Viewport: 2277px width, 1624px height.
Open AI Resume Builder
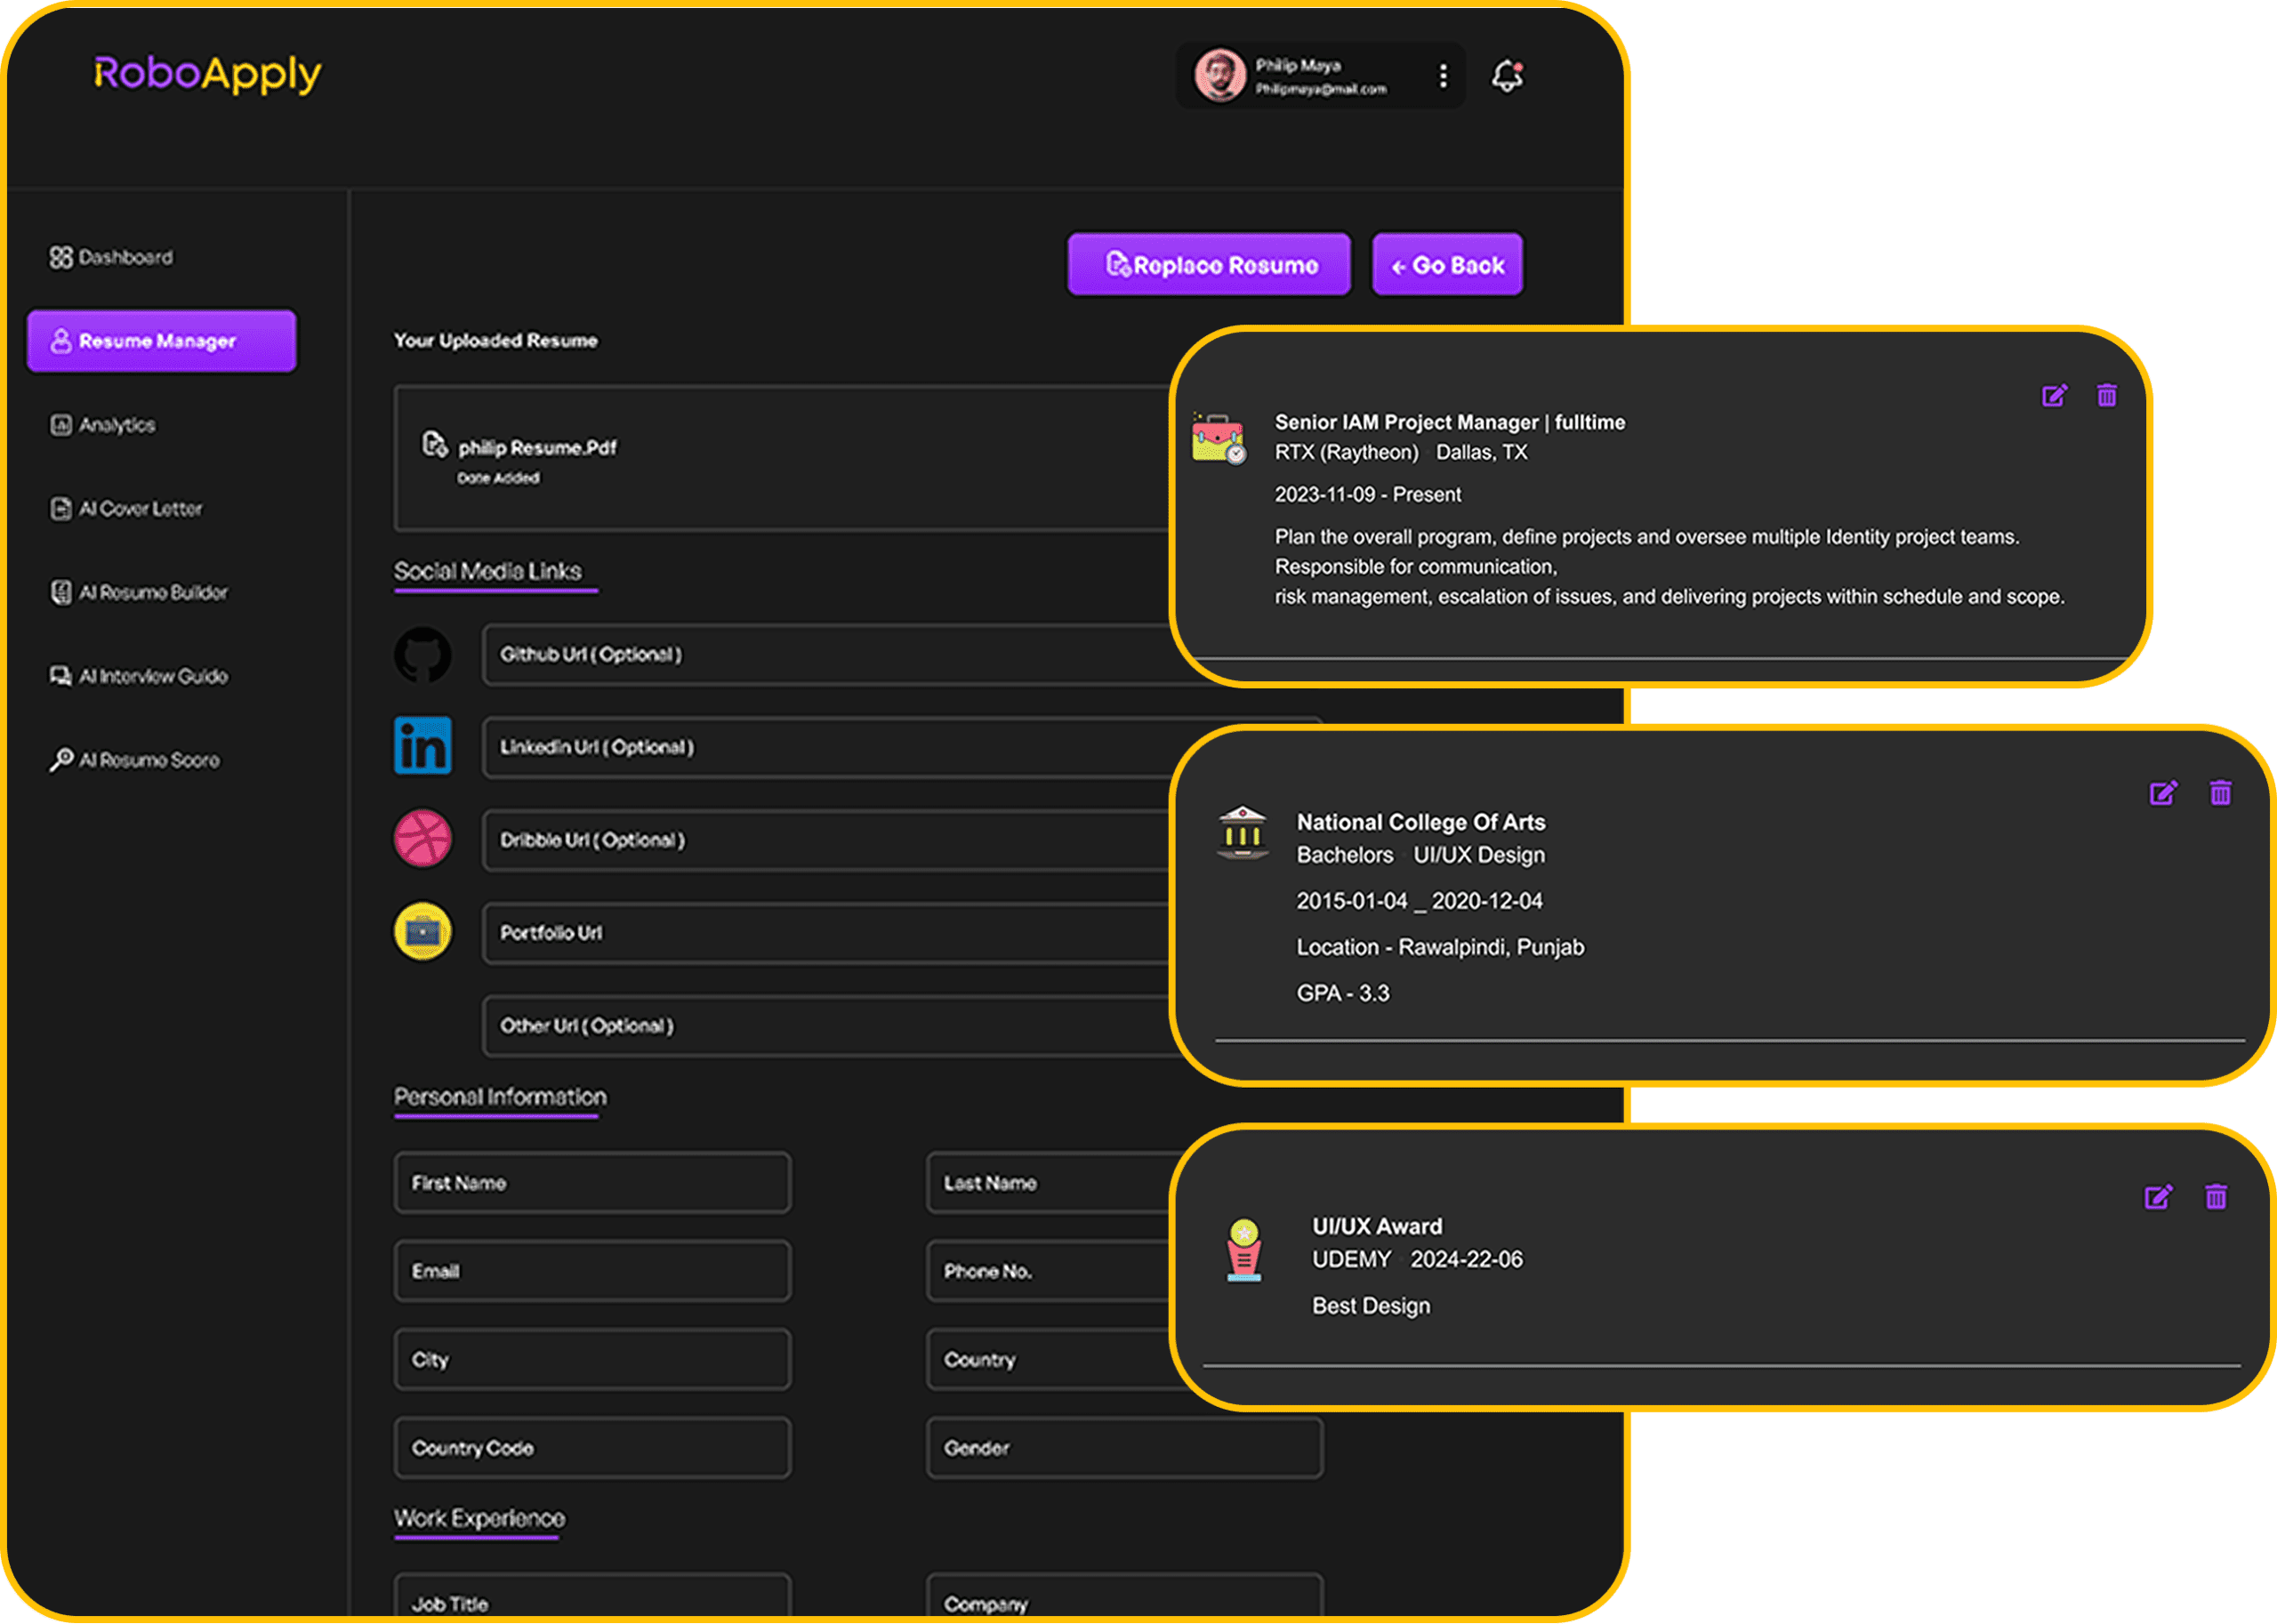[139, 593]
